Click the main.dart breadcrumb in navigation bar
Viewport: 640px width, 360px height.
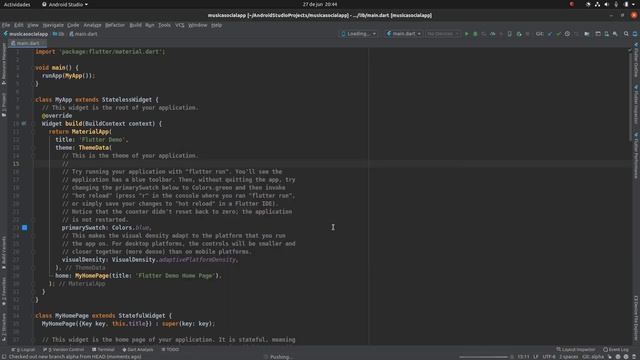(83, 34)
